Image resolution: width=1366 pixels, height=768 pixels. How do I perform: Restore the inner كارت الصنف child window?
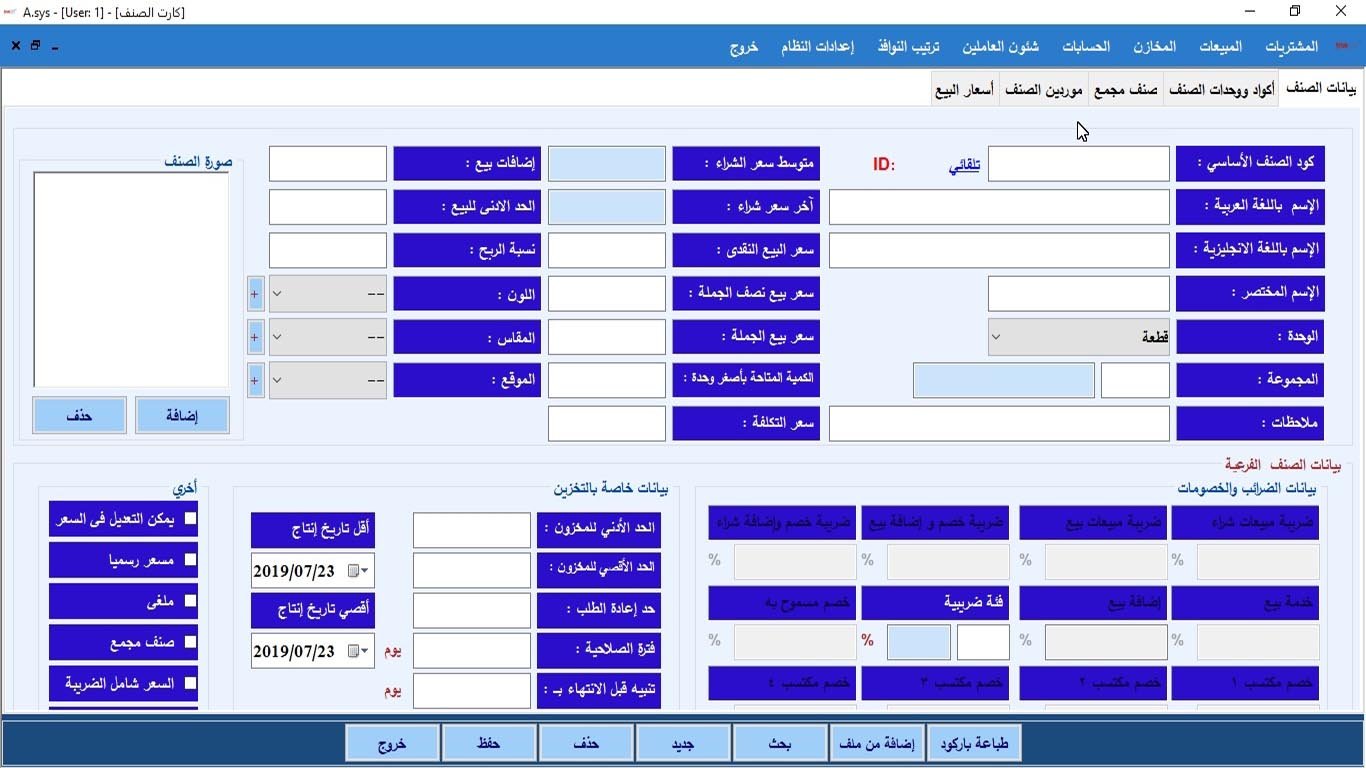tap(35, 46)
